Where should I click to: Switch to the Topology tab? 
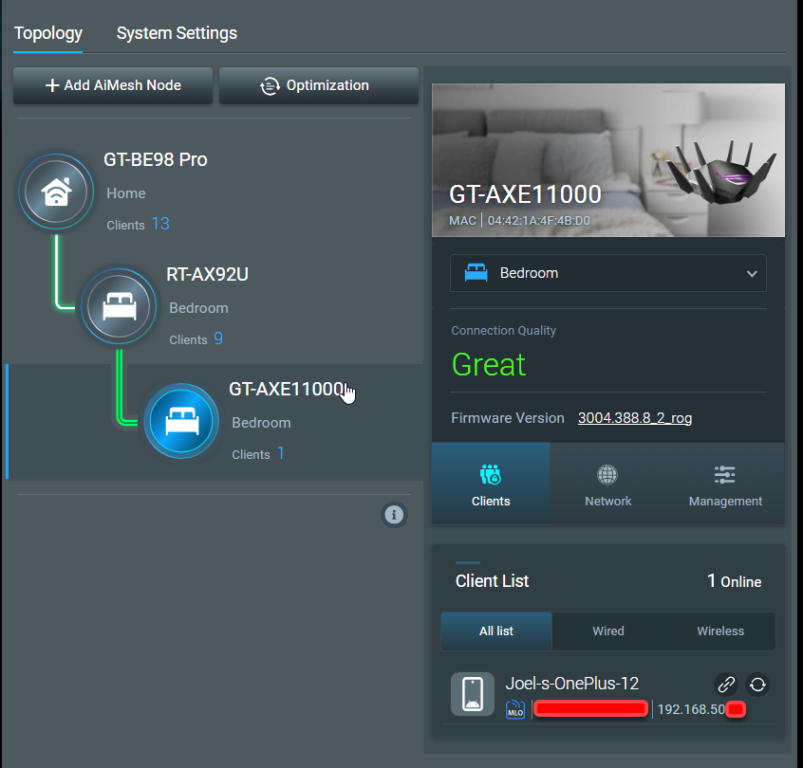click(x=48, y=33)
